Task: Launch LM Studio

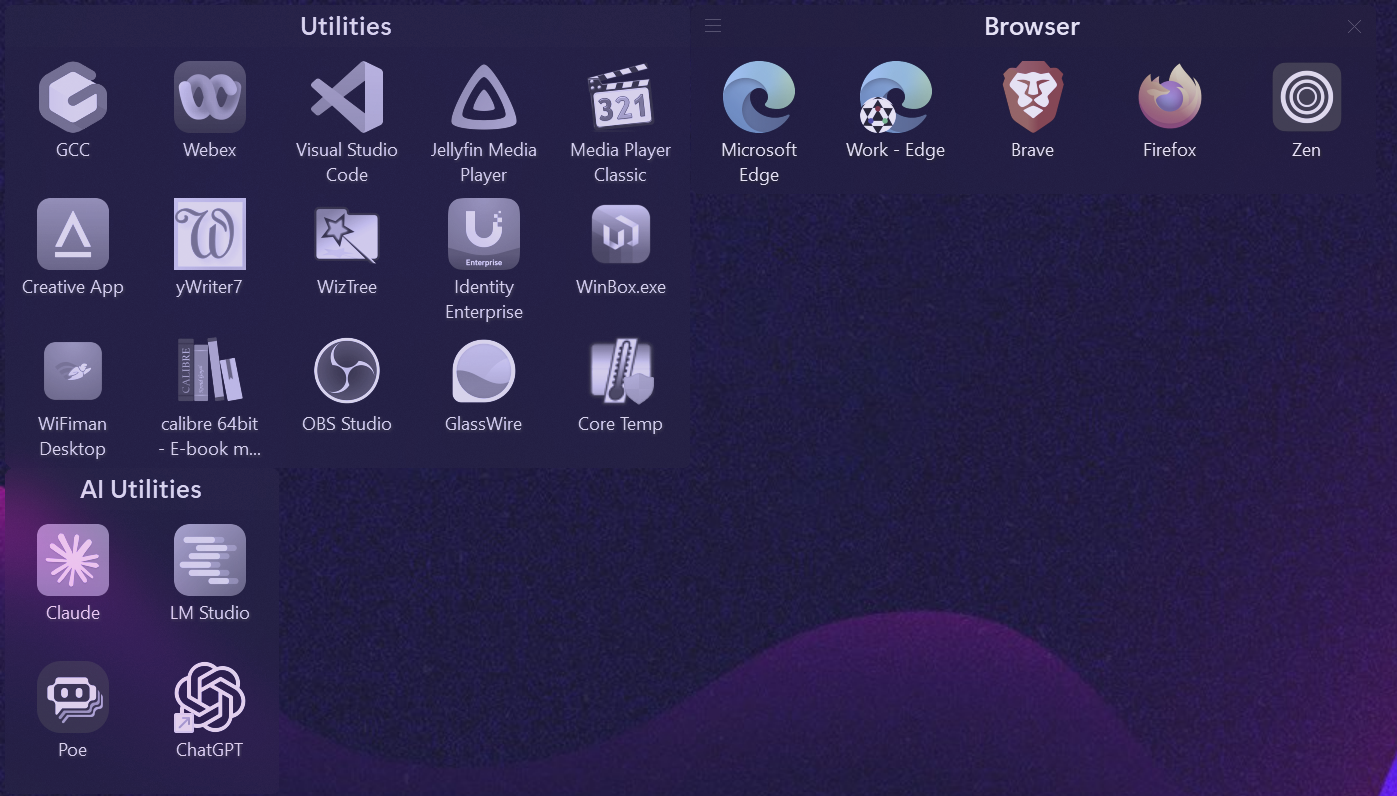Action: [x=210, y=560]
